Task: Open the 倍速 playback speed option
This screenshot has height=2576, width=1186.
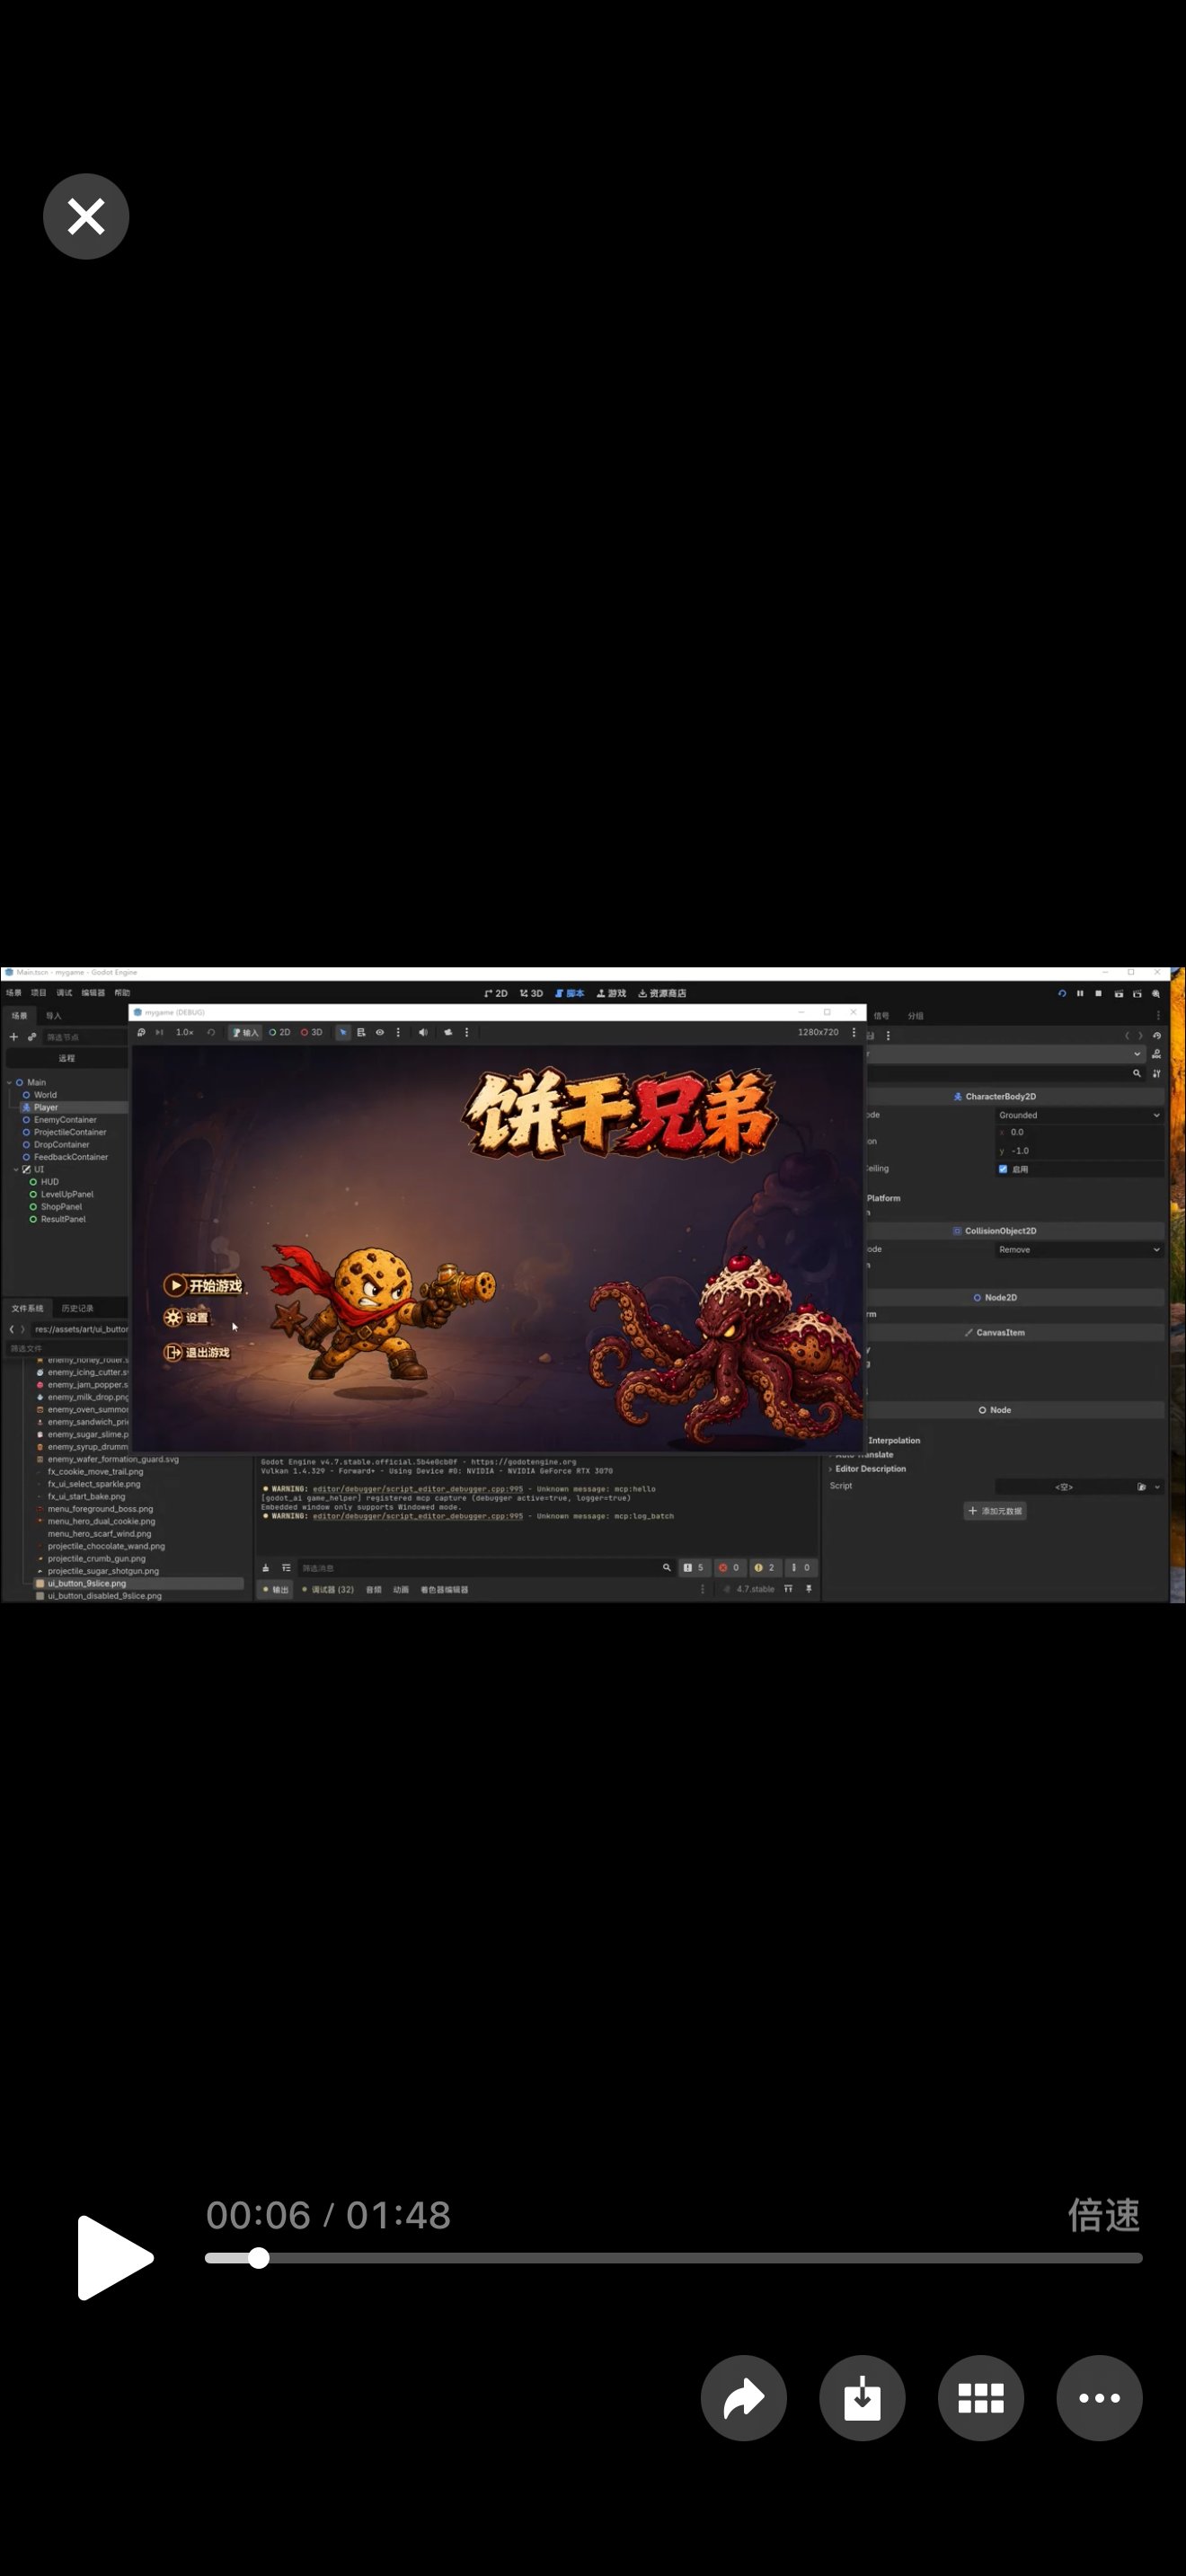Action: point(1104,2214)
